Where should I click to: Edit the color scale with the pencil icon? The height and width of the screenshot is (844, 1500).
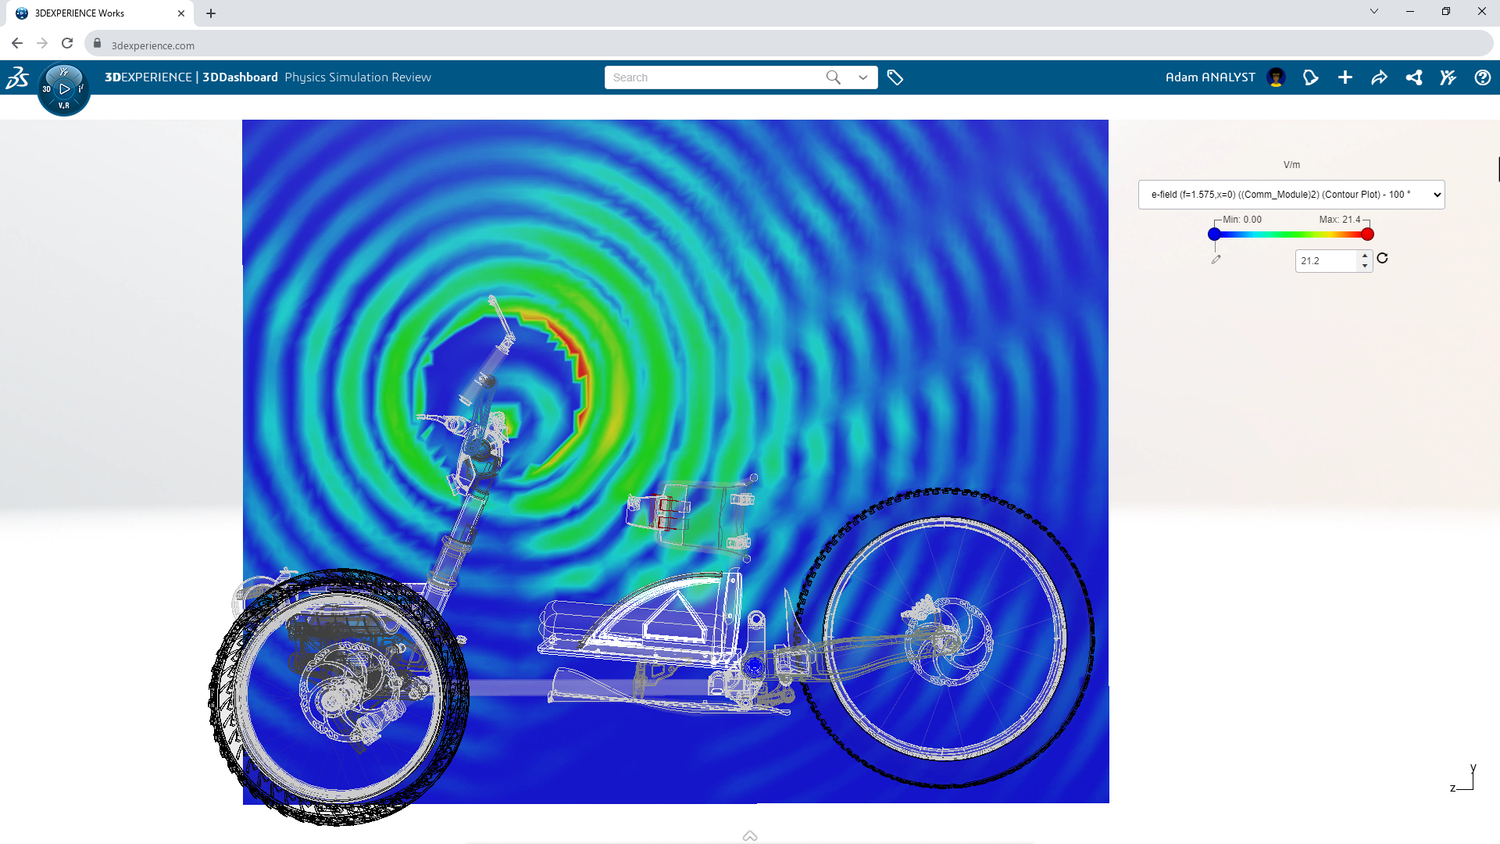[1216, 258]
